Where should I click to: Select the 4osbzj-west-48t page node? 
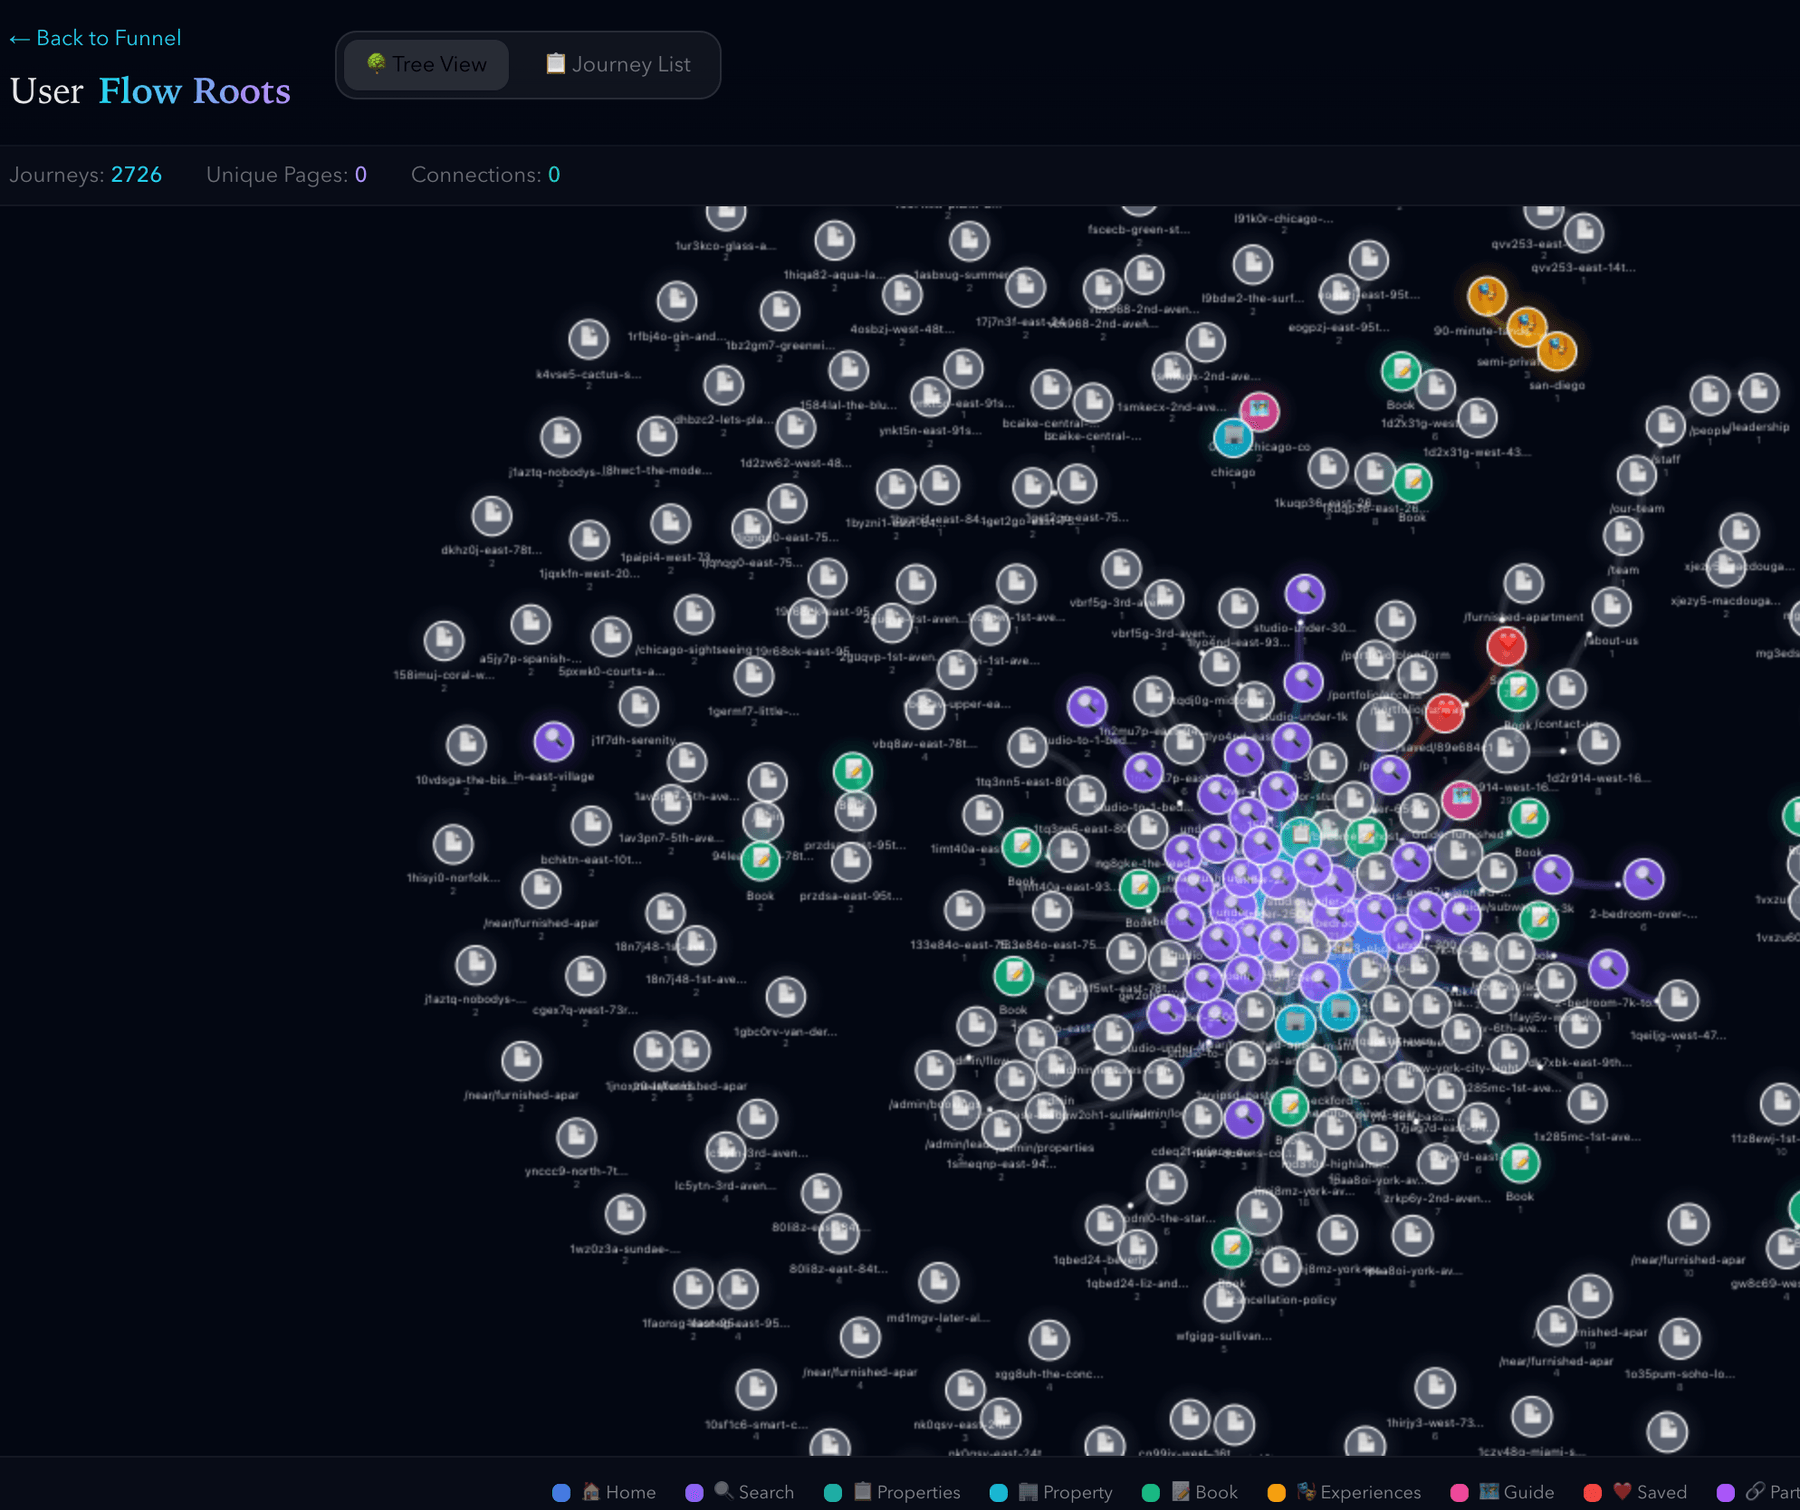[x=902, y=295]
